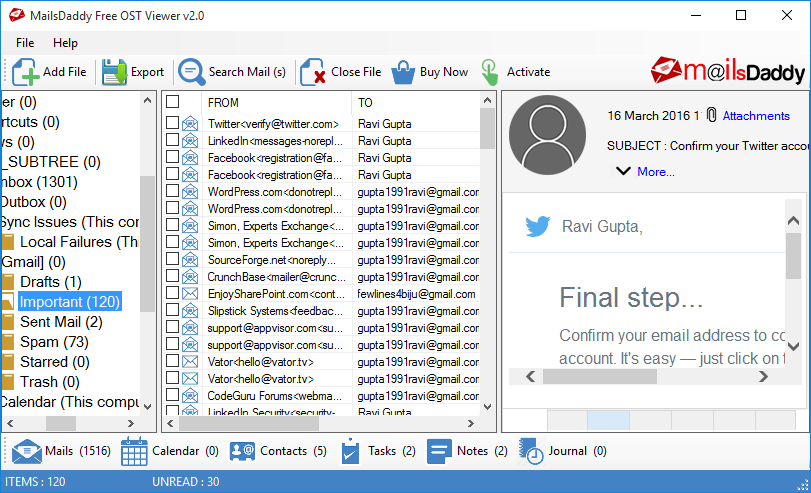
Task: Click Contacts (5) label
Action: point(293,451)
